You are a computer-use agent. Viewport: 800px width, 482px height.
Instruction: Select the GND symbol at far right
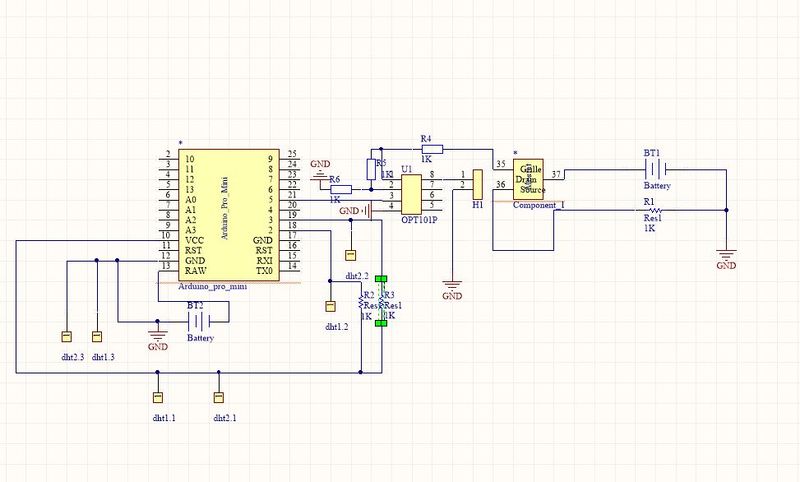click(727, 257)
